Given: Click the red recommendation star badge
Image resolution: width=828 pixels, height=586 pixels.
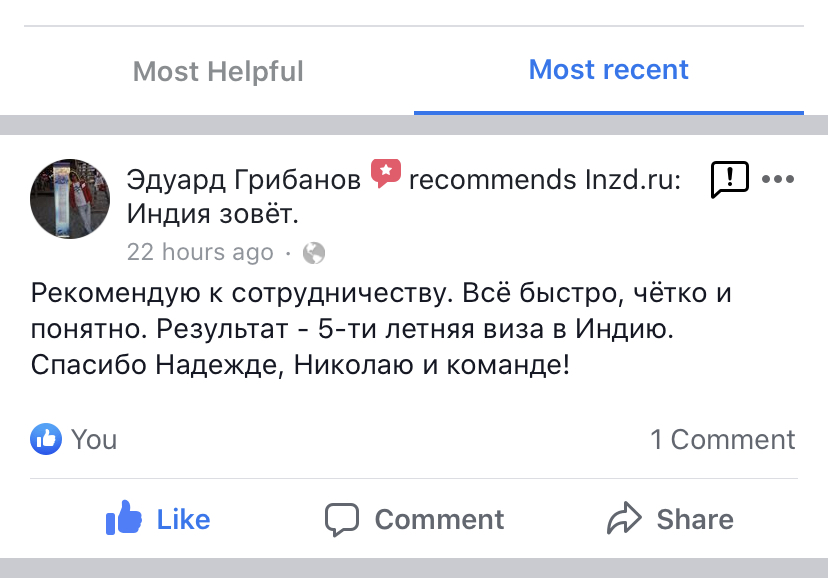Looking at the screenshot, I should (386, 174).
